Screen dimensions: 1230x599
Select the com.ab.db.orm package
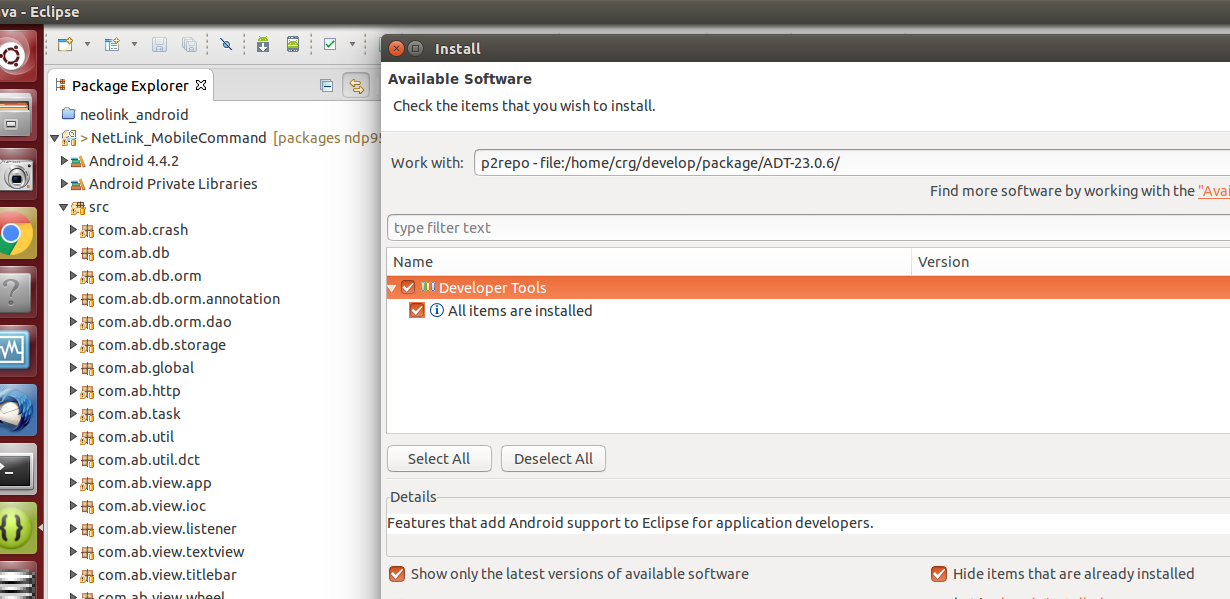point(149,276)
